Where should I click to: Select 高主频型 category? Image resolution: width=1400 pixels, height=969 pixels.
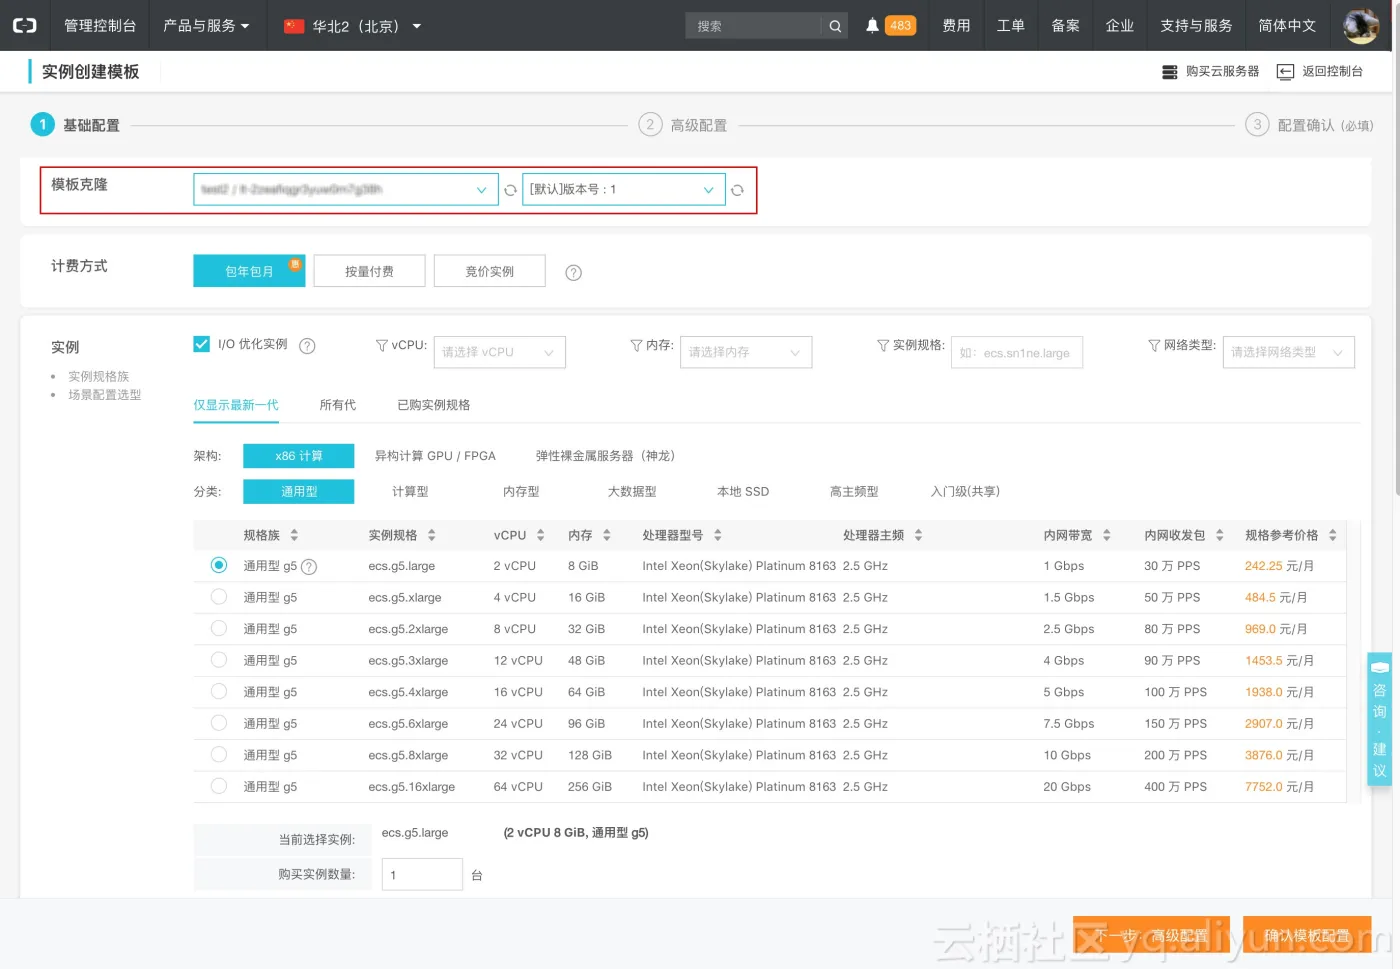(854, 492)
